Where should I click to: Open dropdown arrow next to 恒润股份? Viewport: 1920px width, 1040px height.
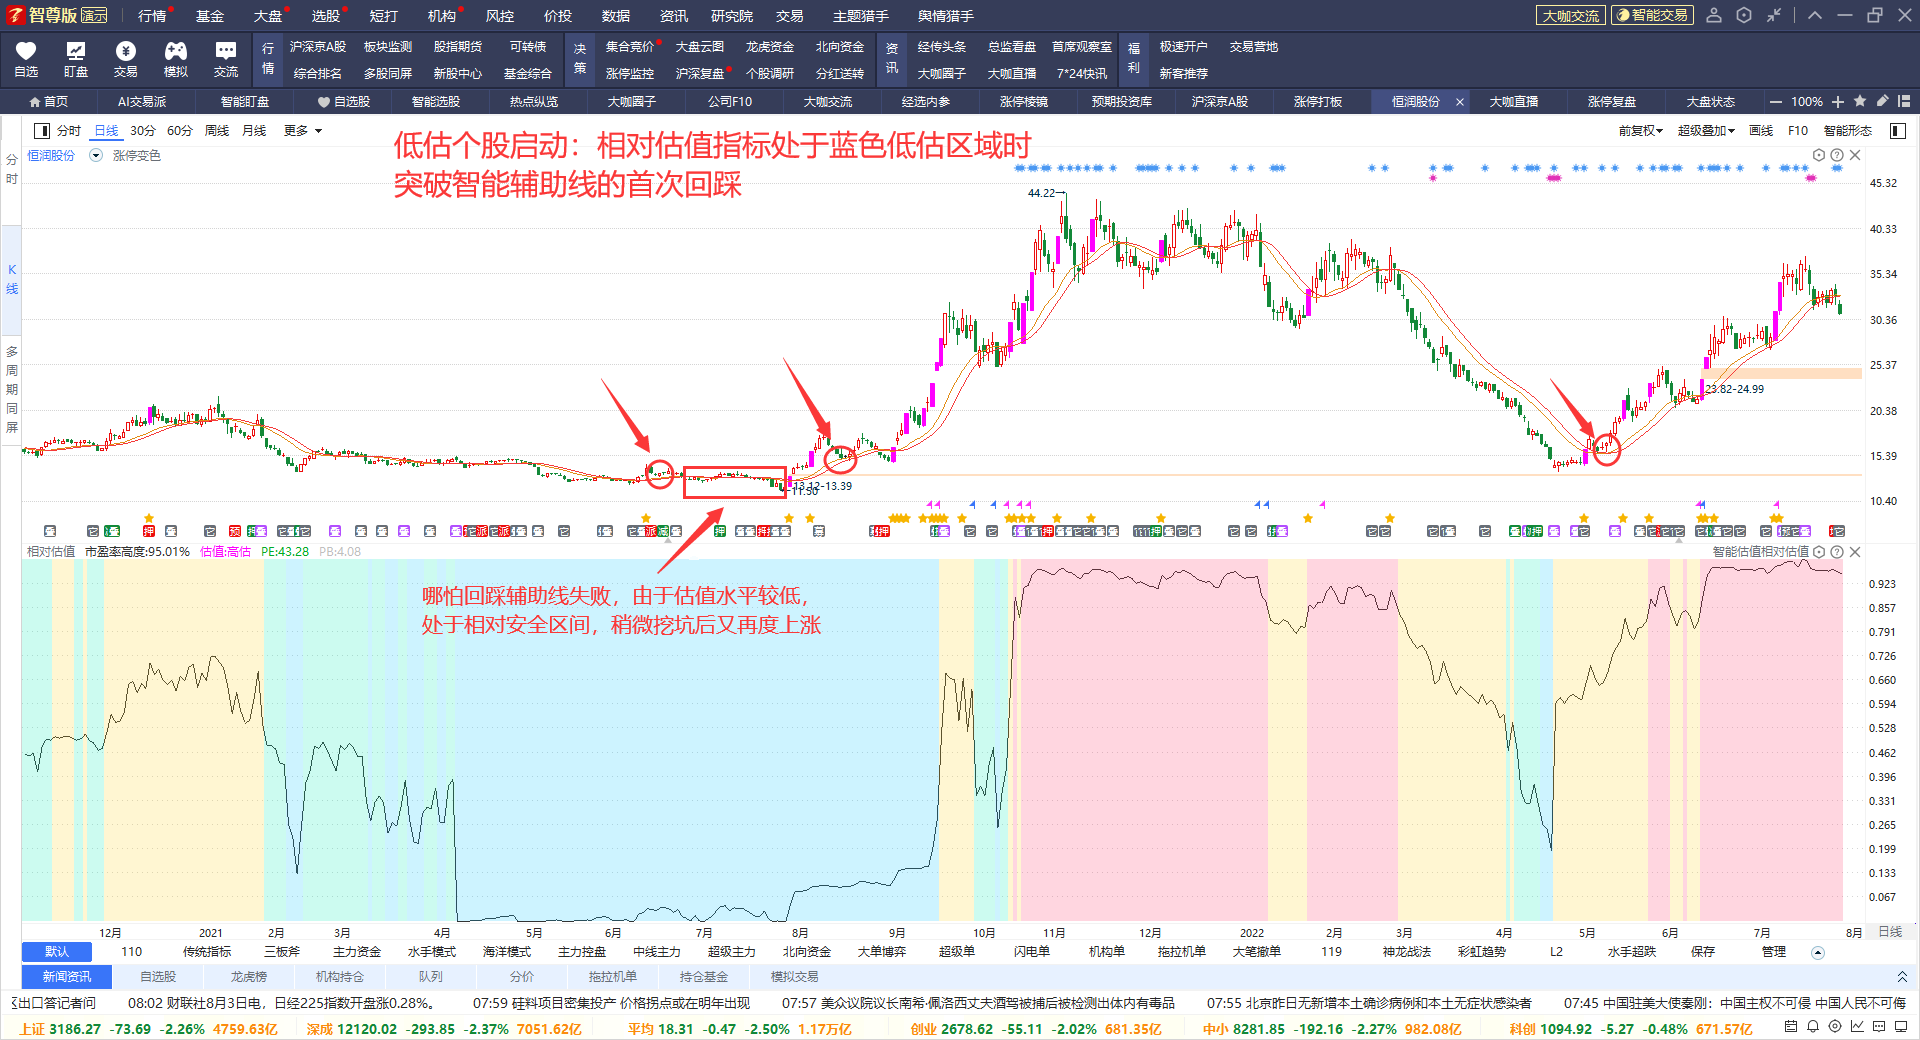pos(96,155)
